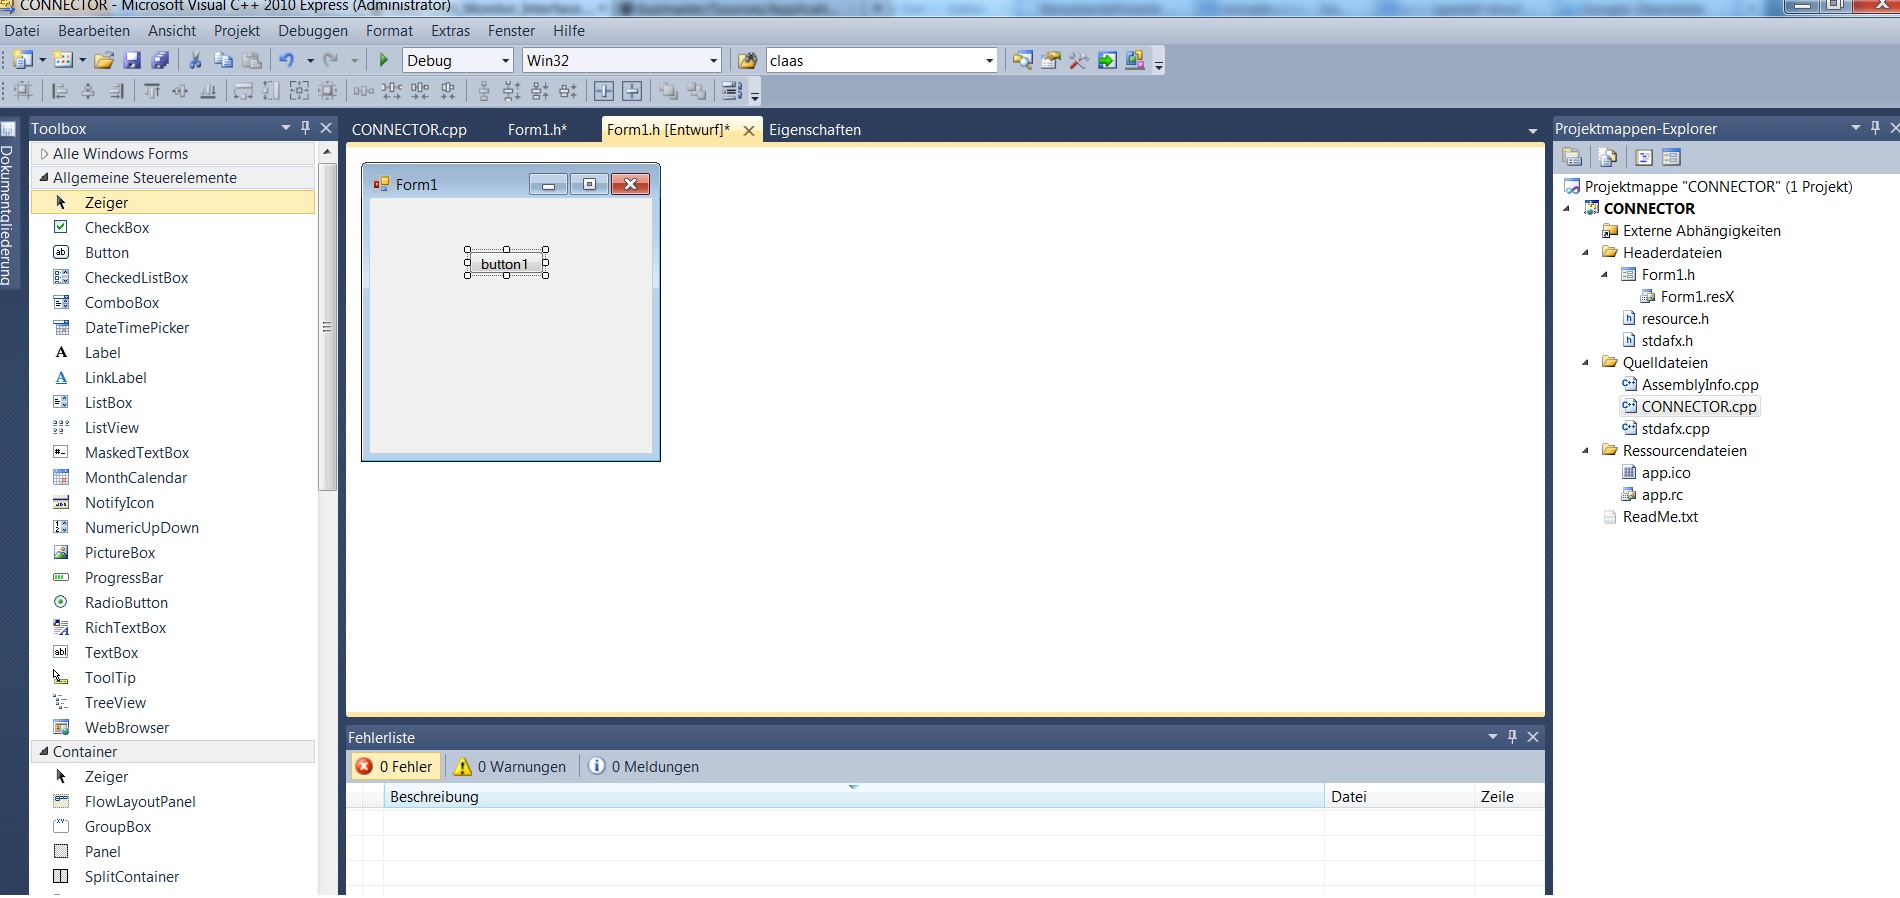Open the Datei menu
The width and height of the screenshot is (1900, 898).
pos(22,31)
